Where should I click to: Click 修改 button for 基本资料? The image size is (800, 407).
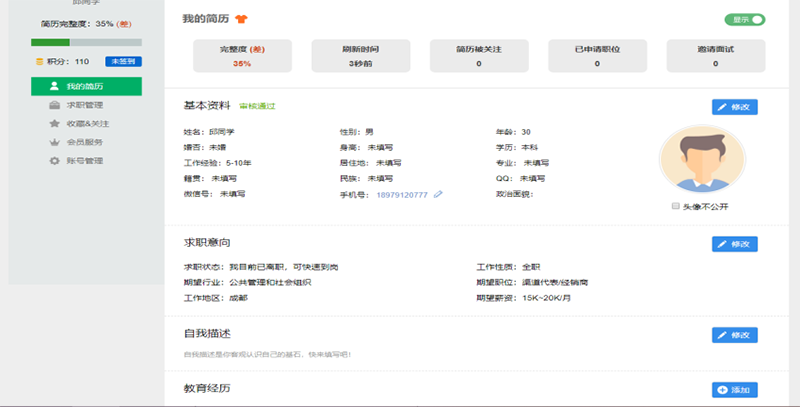pos(735,107)
